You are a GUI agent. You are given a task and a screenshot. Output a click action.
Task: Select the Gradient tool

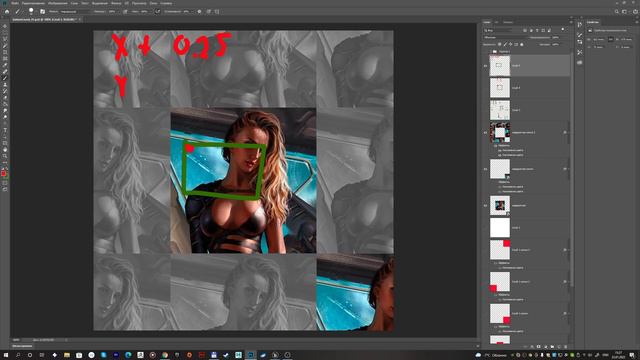click(5, 104)
